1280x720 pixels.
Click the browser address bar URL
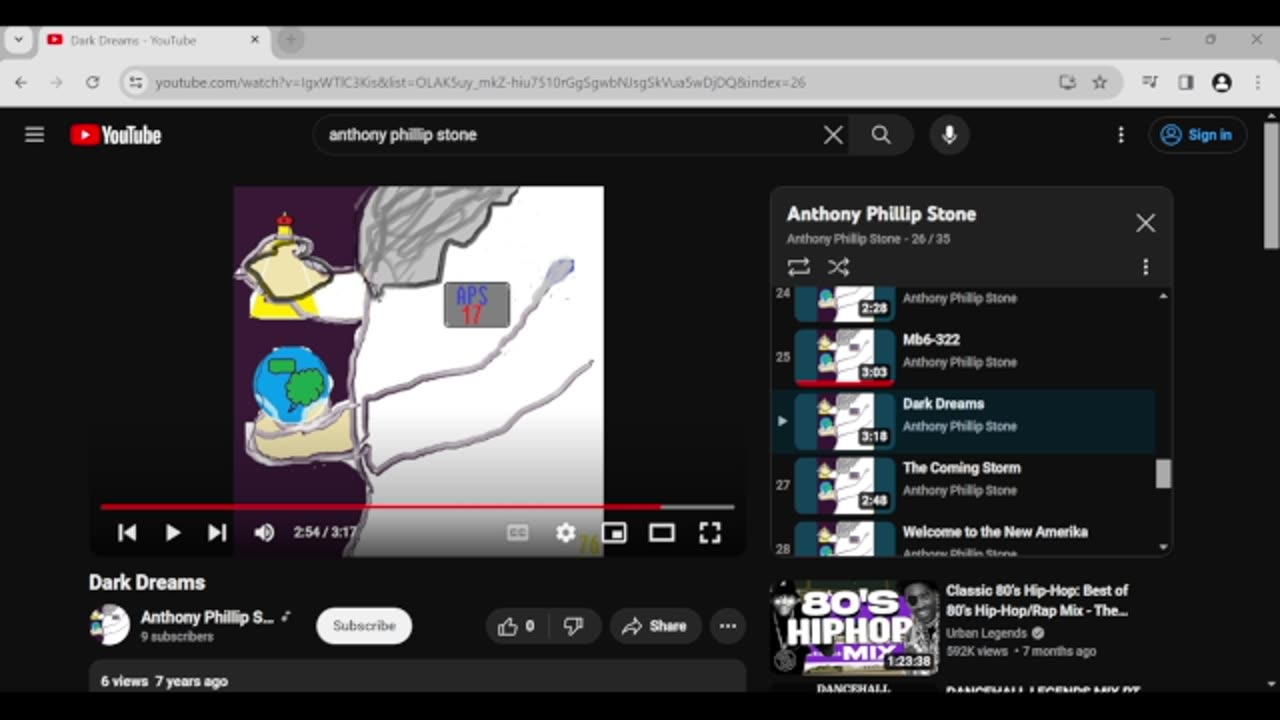point(480,83)
